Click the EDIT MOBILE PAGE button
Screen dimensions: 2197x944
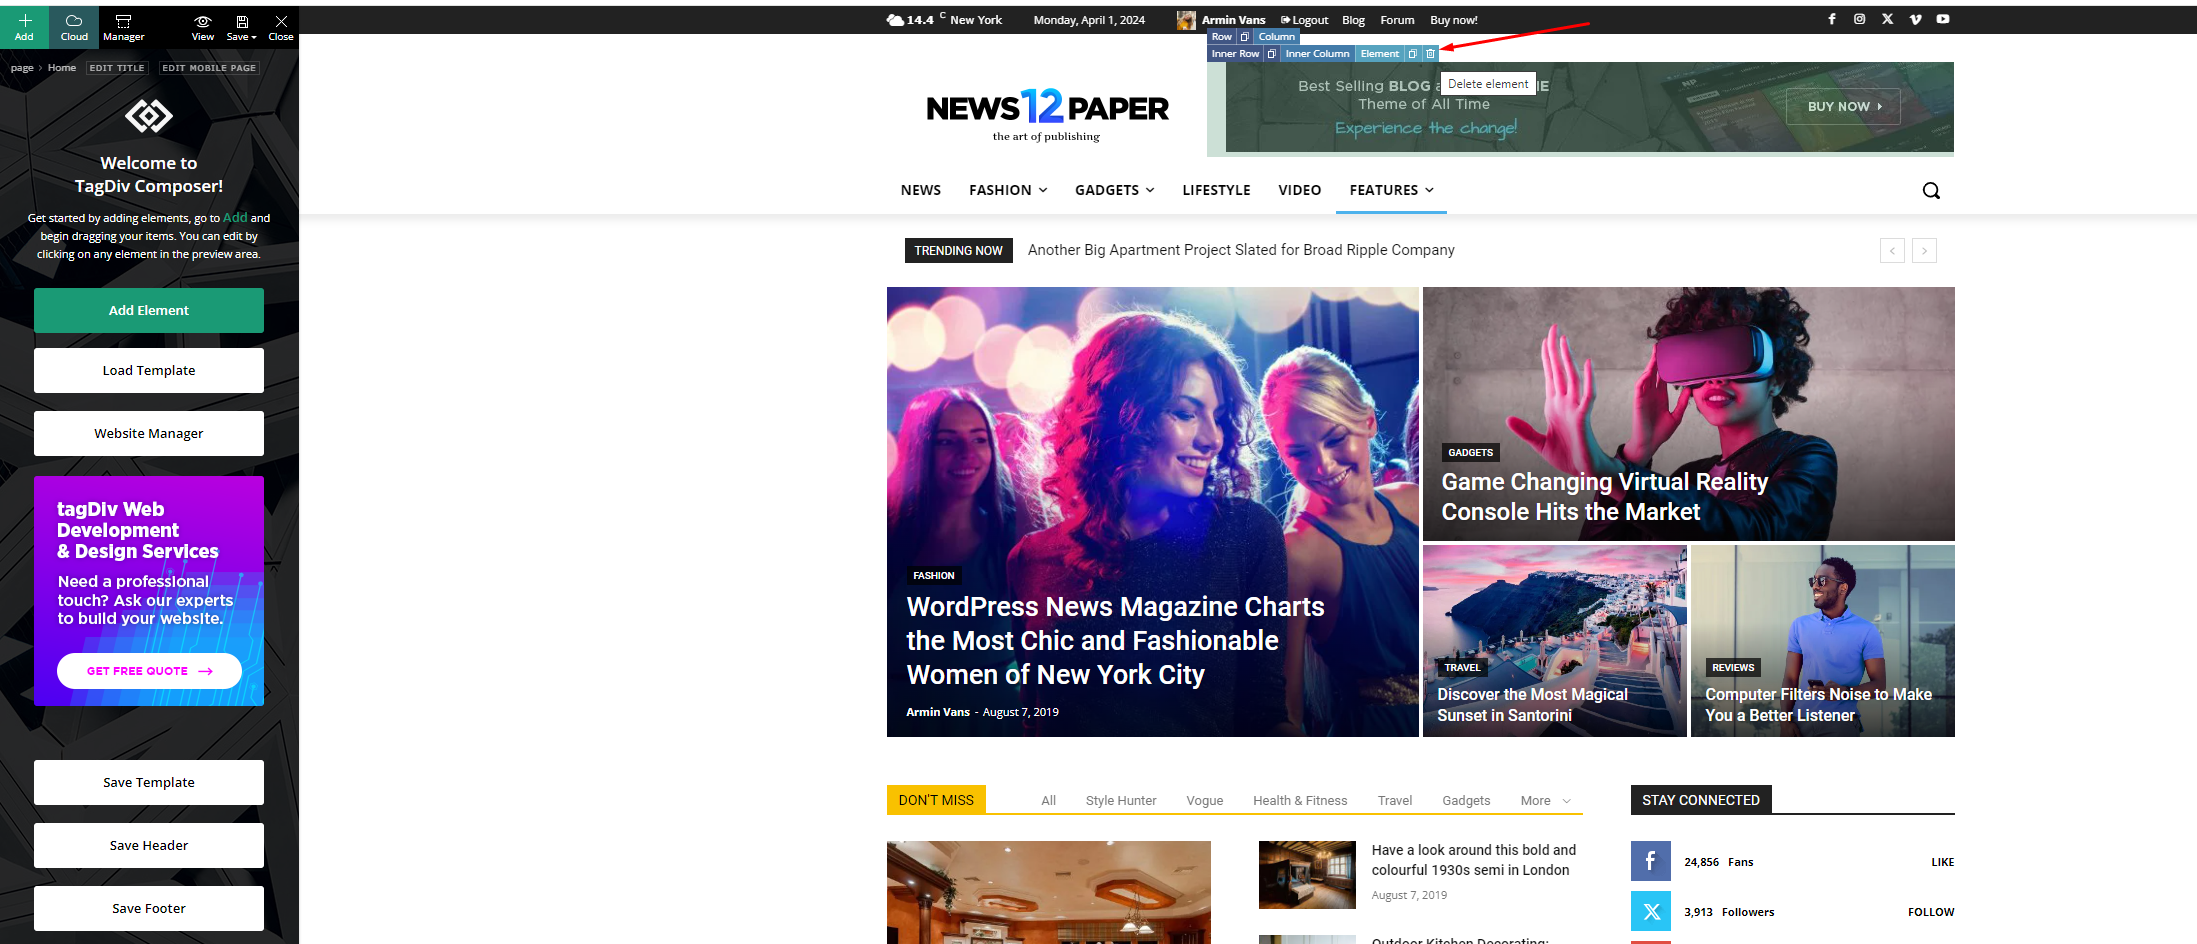click(209, 68)
